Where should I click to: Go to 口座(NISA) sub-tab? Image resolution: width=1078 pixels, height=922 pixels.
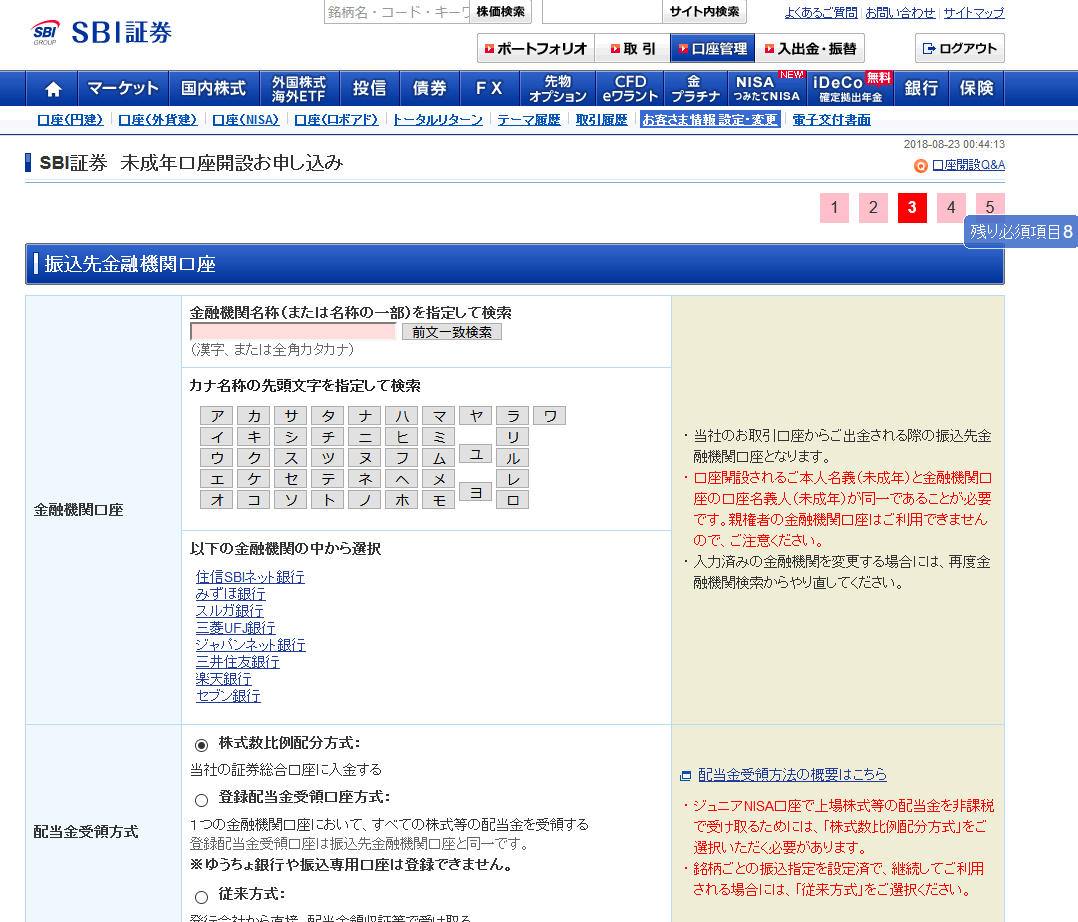coord(245,120)
